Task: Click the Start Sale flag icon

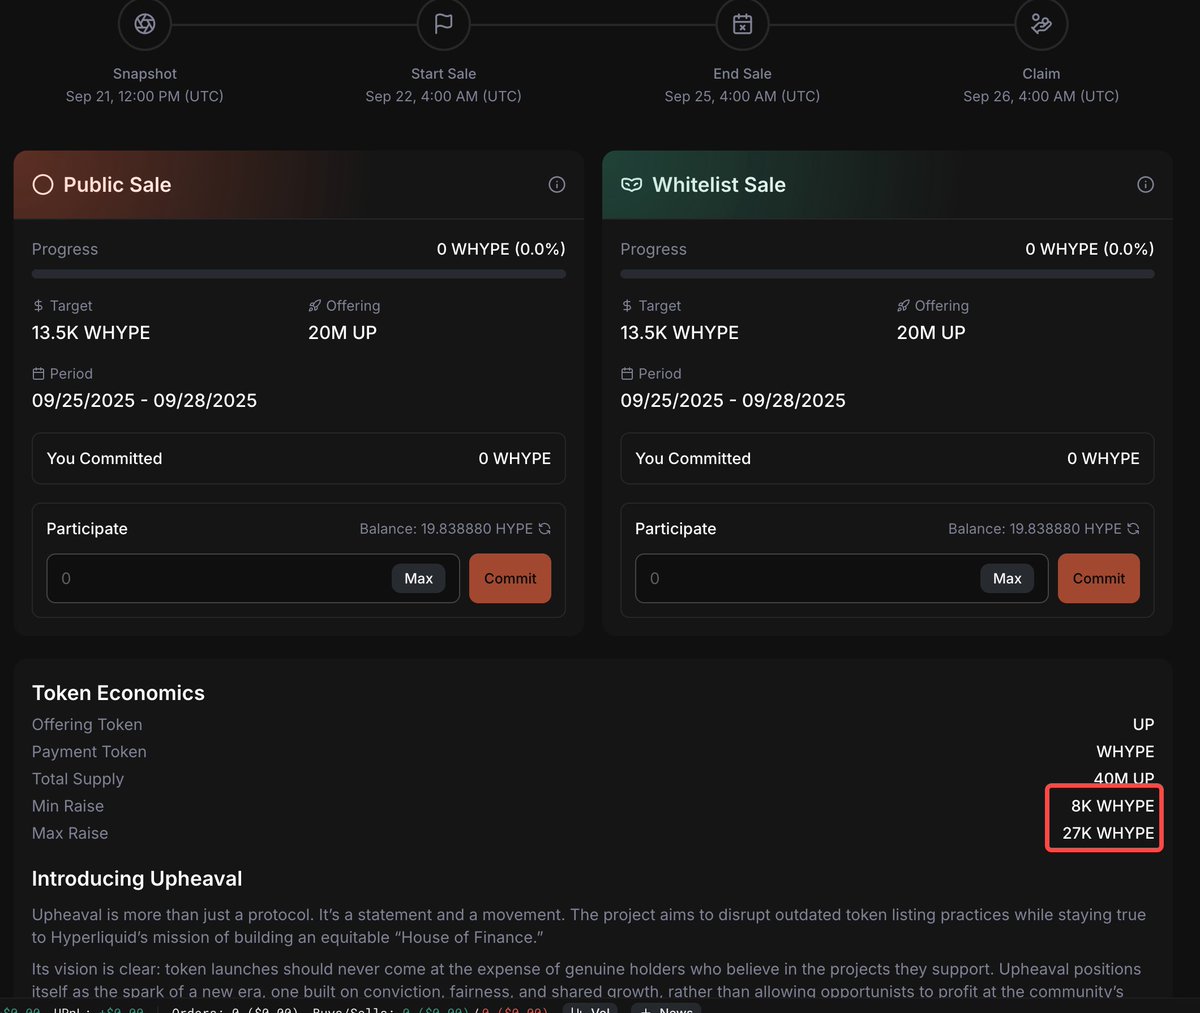Action: coord(443,24)
